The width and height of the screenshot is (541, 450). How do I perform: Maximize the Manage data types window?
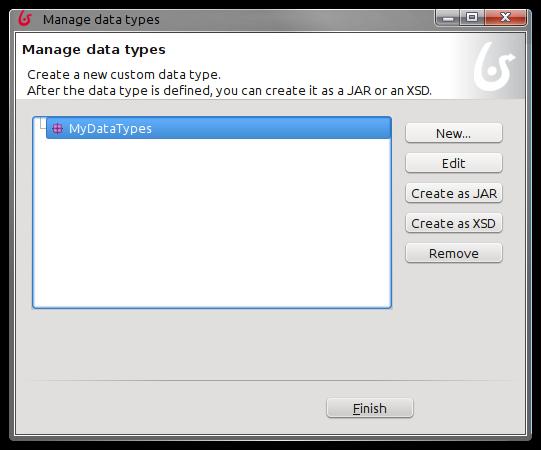click(x=472, y=17)
